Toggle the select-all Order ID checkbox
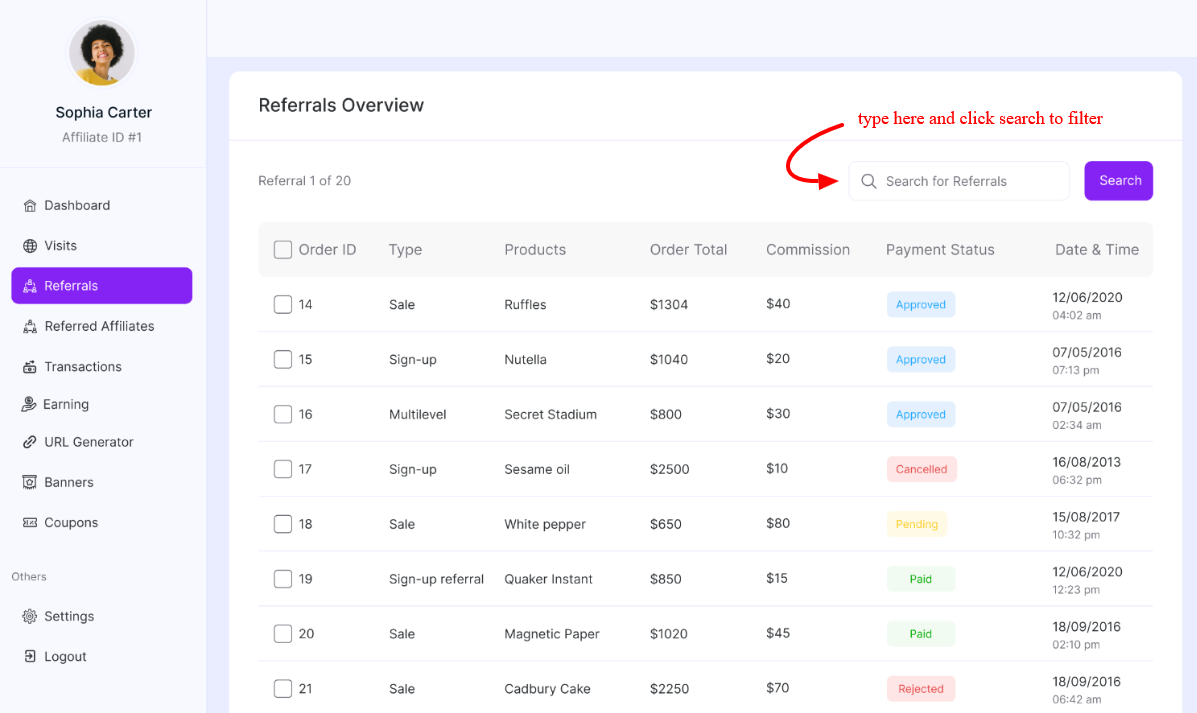The image size is (1197, 713). pos(283,250)
